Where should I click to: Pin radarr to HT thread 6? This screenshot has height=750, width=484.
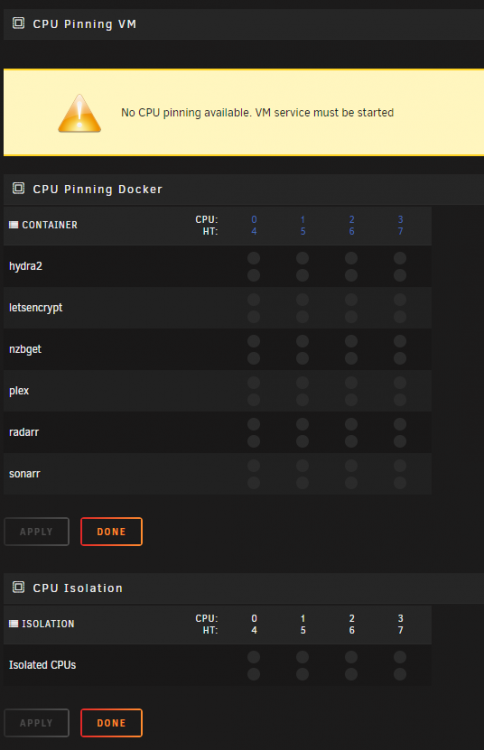352,441
